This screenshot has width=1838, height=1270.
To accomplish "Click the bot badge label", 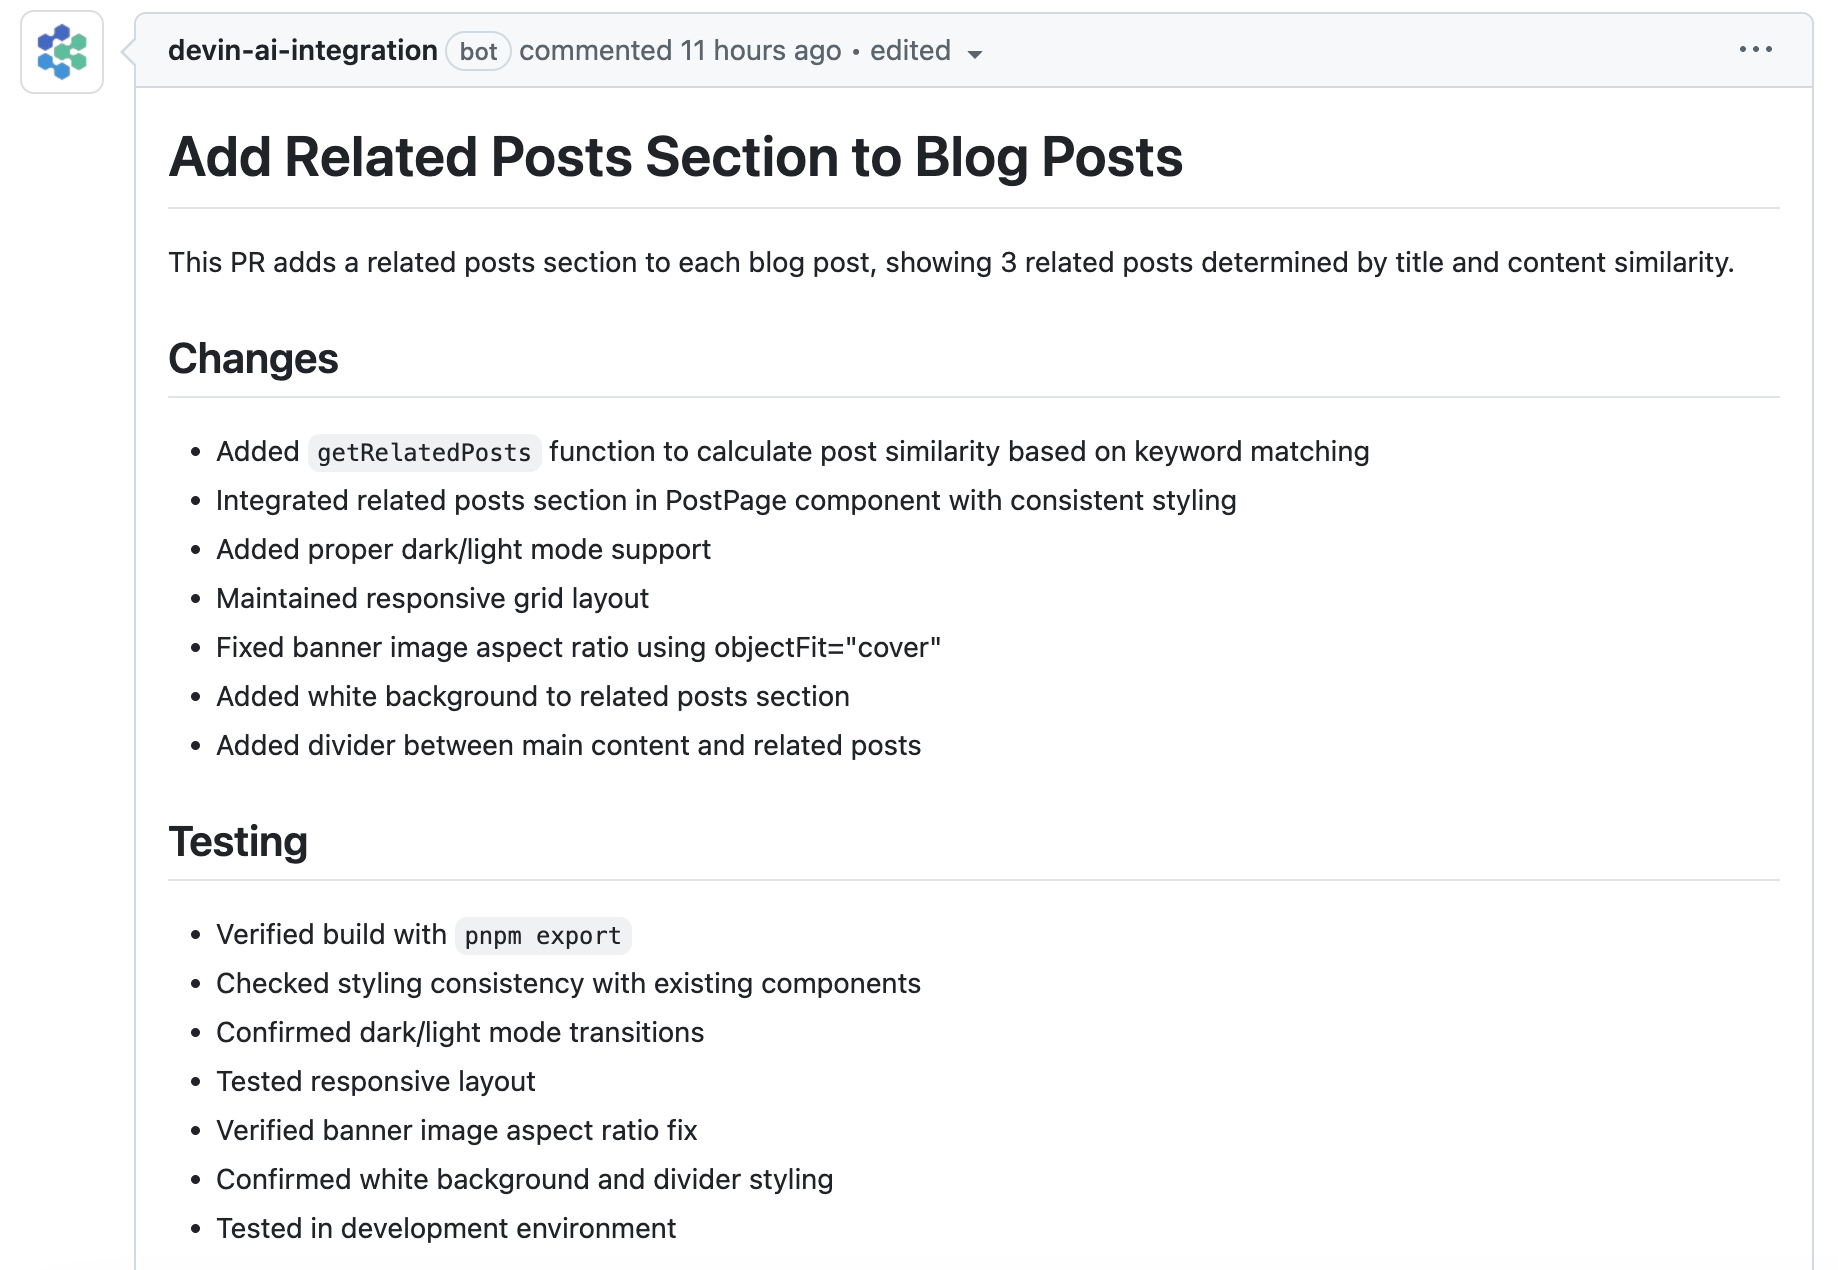I will [478, 51].
